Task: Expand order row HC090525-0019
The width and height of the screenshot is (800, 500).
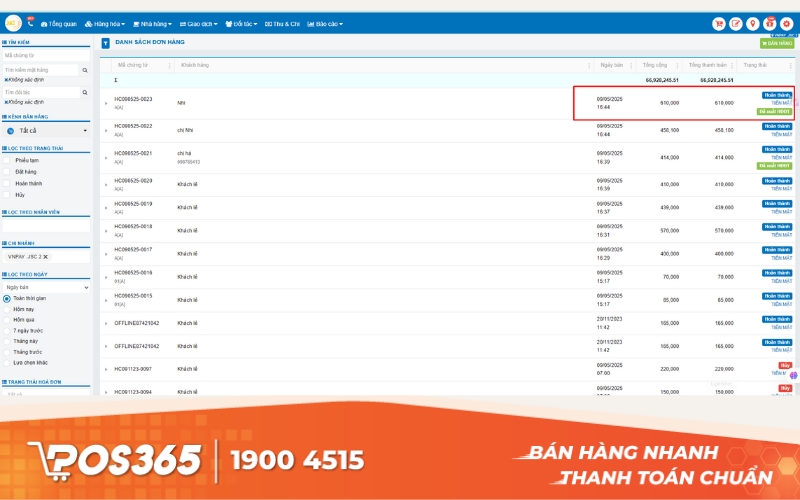Action: click(106, 208)
